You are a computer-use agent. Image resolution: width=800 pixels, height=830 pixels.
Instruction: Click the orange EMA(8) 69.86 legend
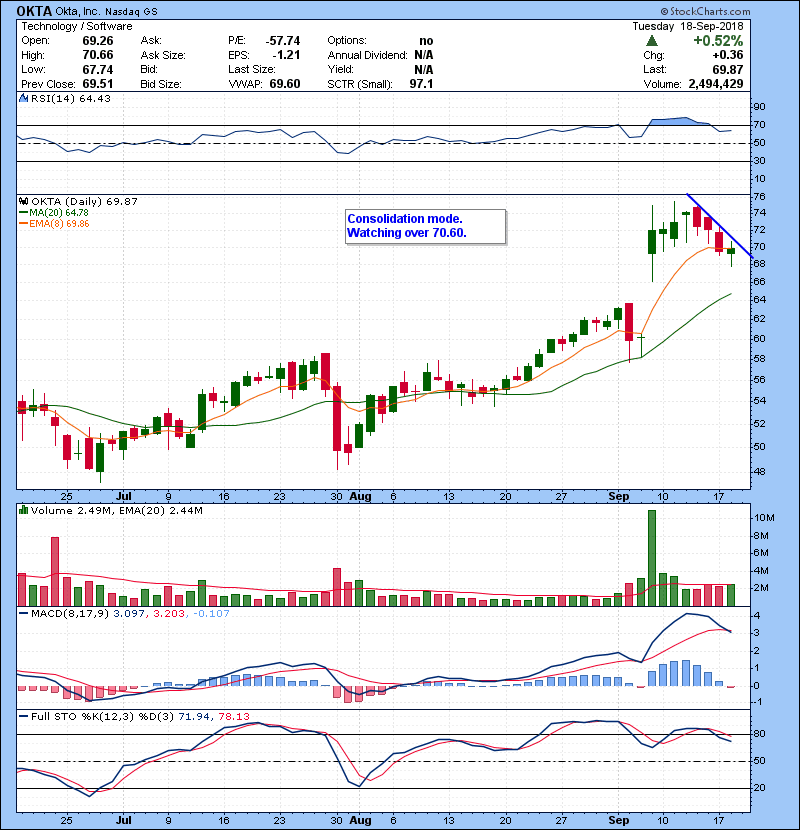(x=54, y=223)
